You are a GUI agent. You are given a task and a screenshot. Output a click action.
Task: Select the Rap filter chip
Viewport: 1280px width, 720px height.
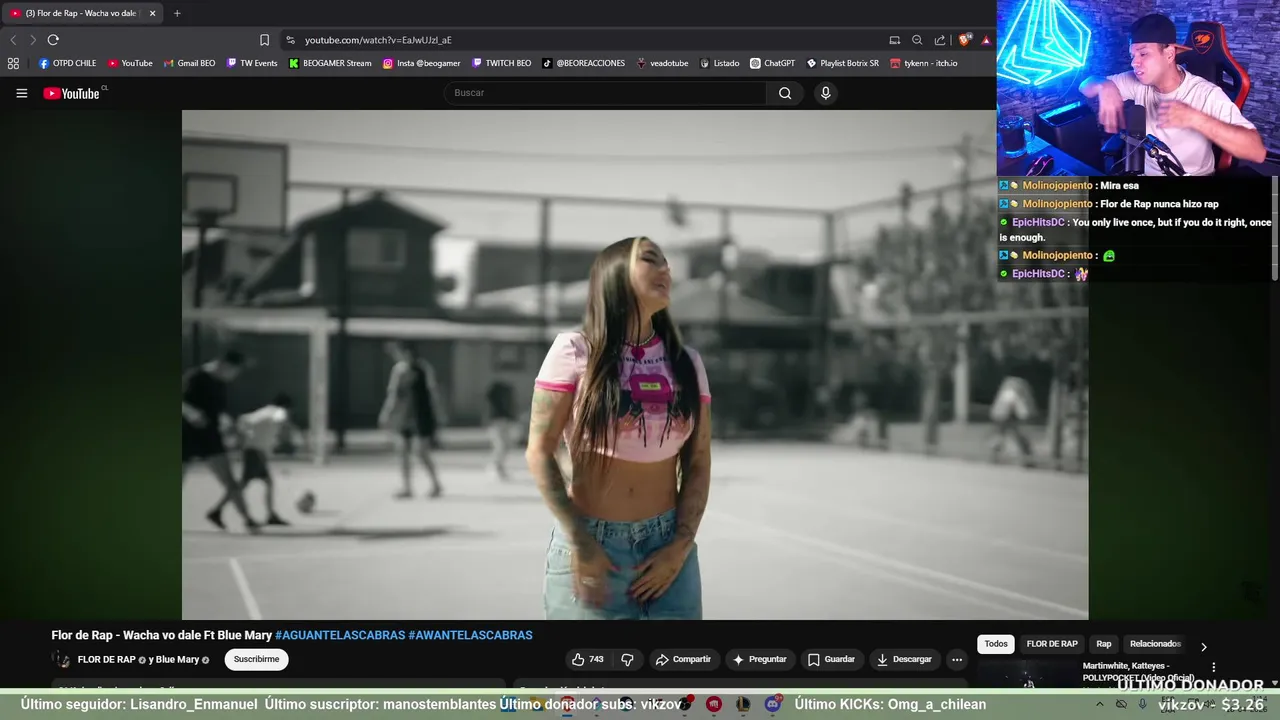1103,644
